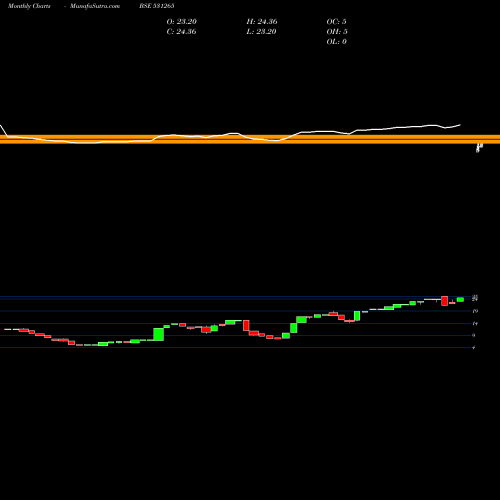The height and width of the screenshot is (500, 500).
Task: Click the "OH: 5" reading
Action: pyautogui.click(x=337, y=31)
